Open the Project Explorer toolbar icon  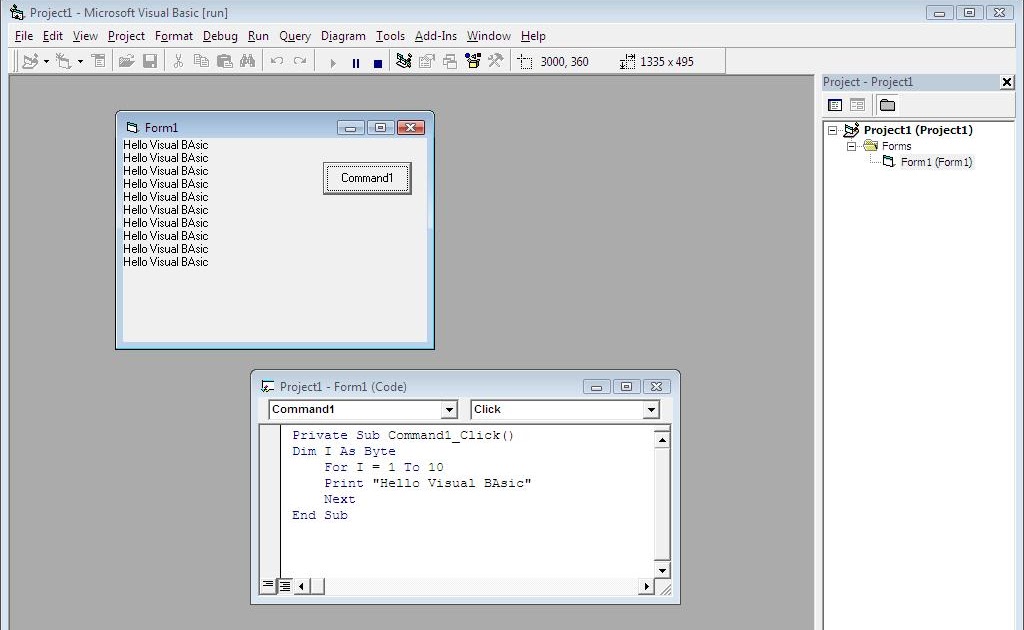404,61
